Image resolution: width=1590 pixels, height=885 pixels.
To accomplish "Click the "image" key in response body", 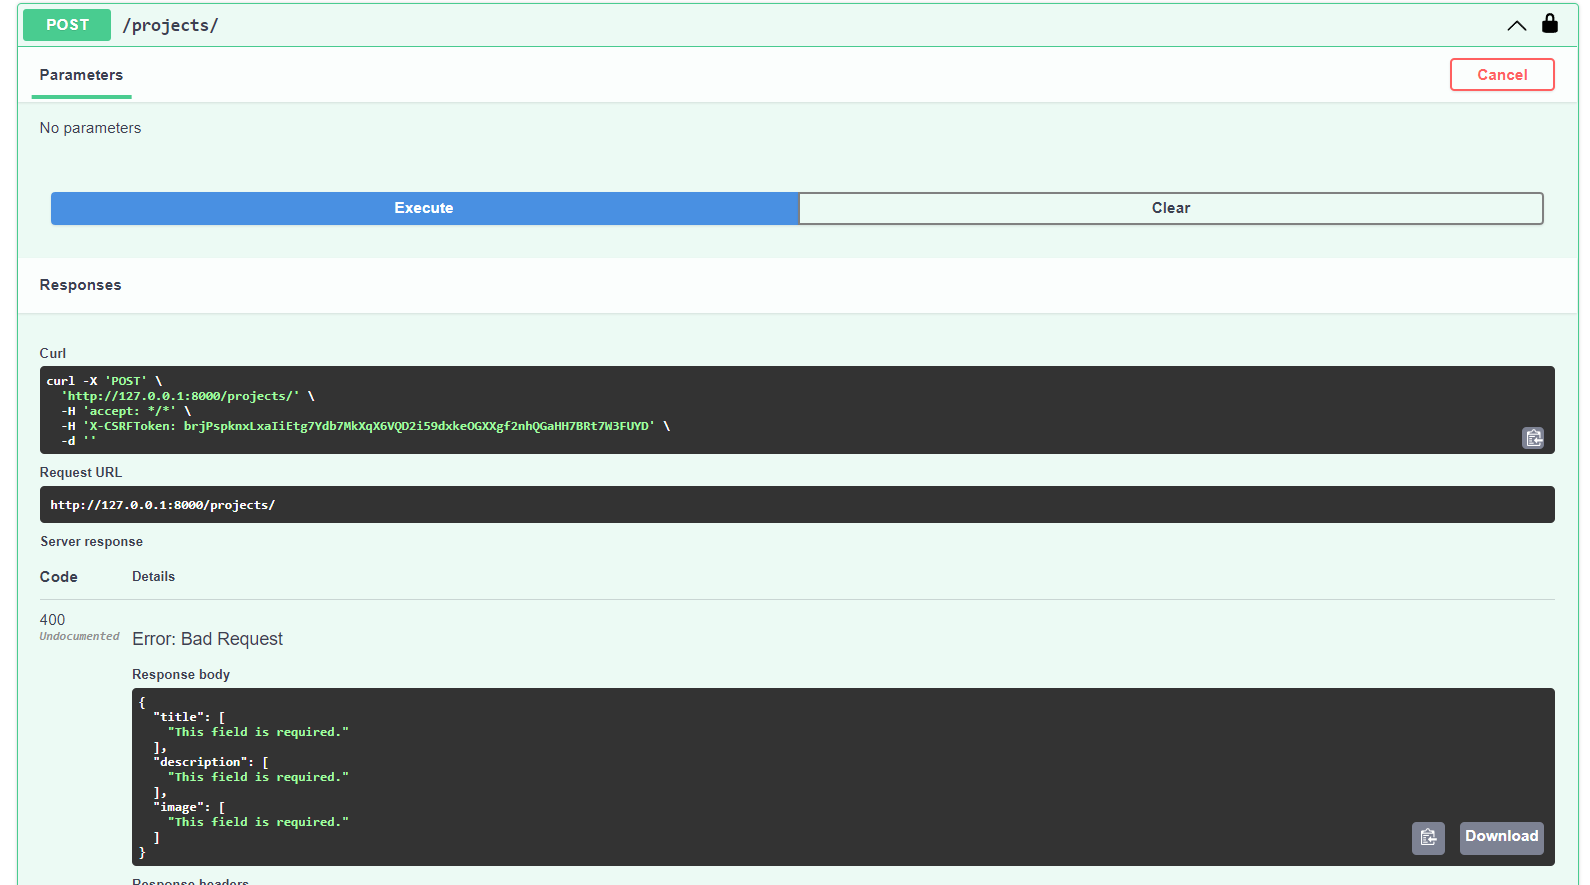I will [x=179, y=807].
